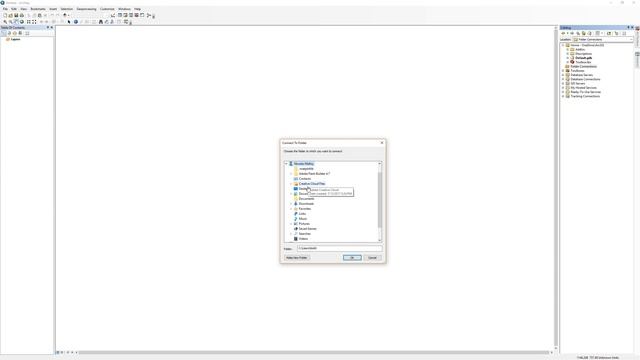Open the Search window toolbar icon
This screenshot has height=360, width=640.
131,15
